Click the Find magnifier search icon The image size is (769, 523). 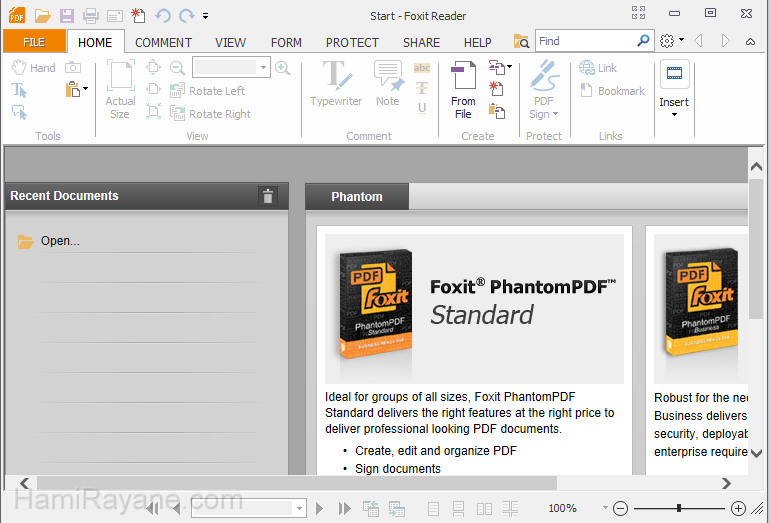(x=643, y=41)
